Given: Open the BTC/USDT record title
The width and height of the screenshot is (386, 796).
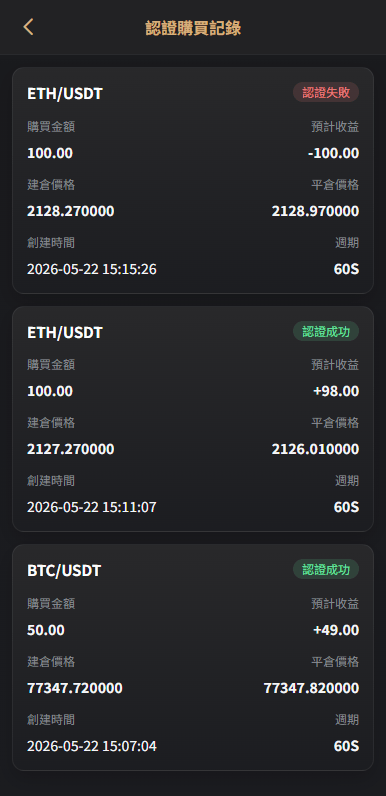Looking at the screenshot, I should (x=64, y=571).
